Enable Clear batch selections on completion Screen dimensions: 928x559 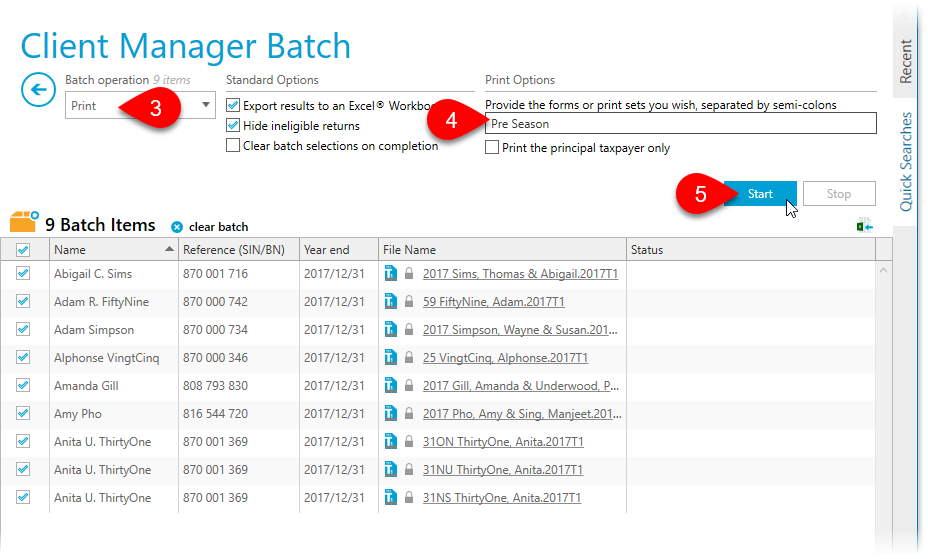point(233,146)
